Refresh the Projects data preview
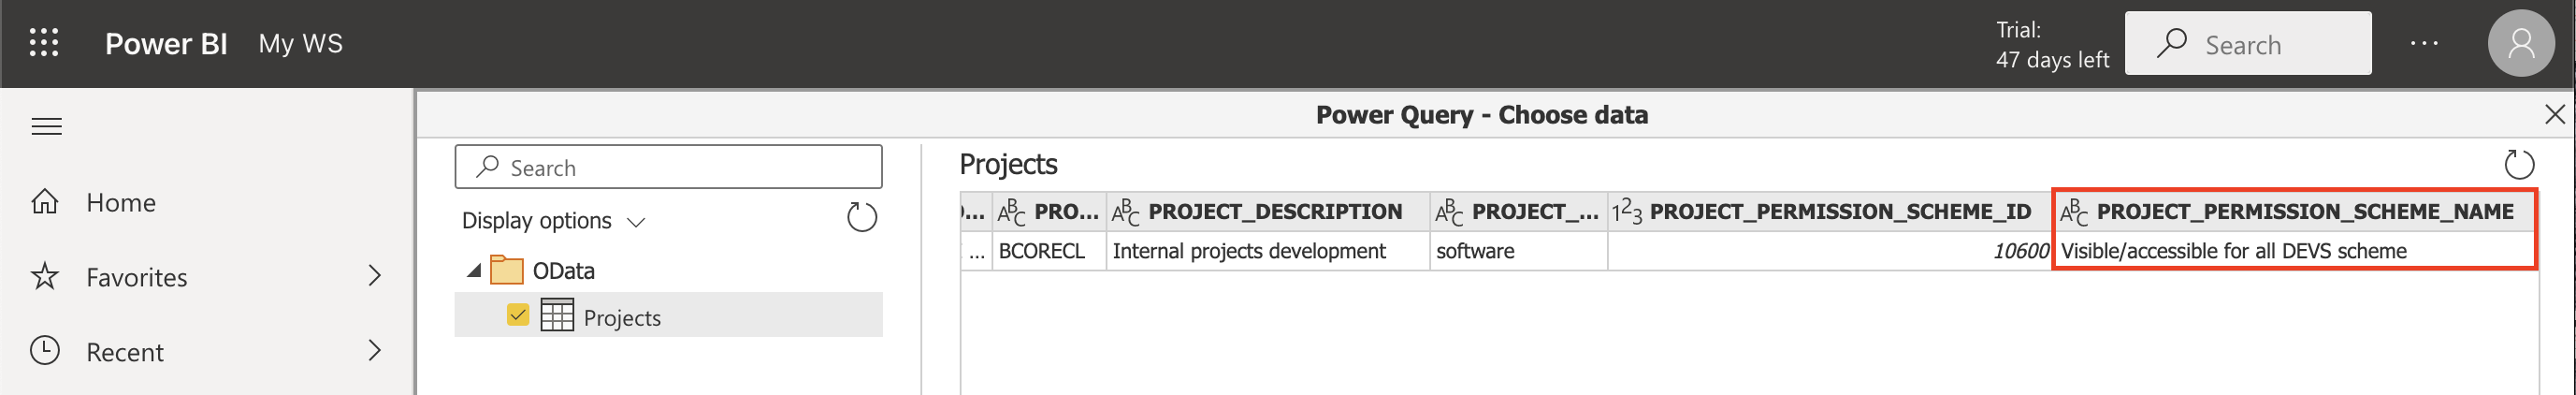Screen dimensions: 2576x395 2518,164
